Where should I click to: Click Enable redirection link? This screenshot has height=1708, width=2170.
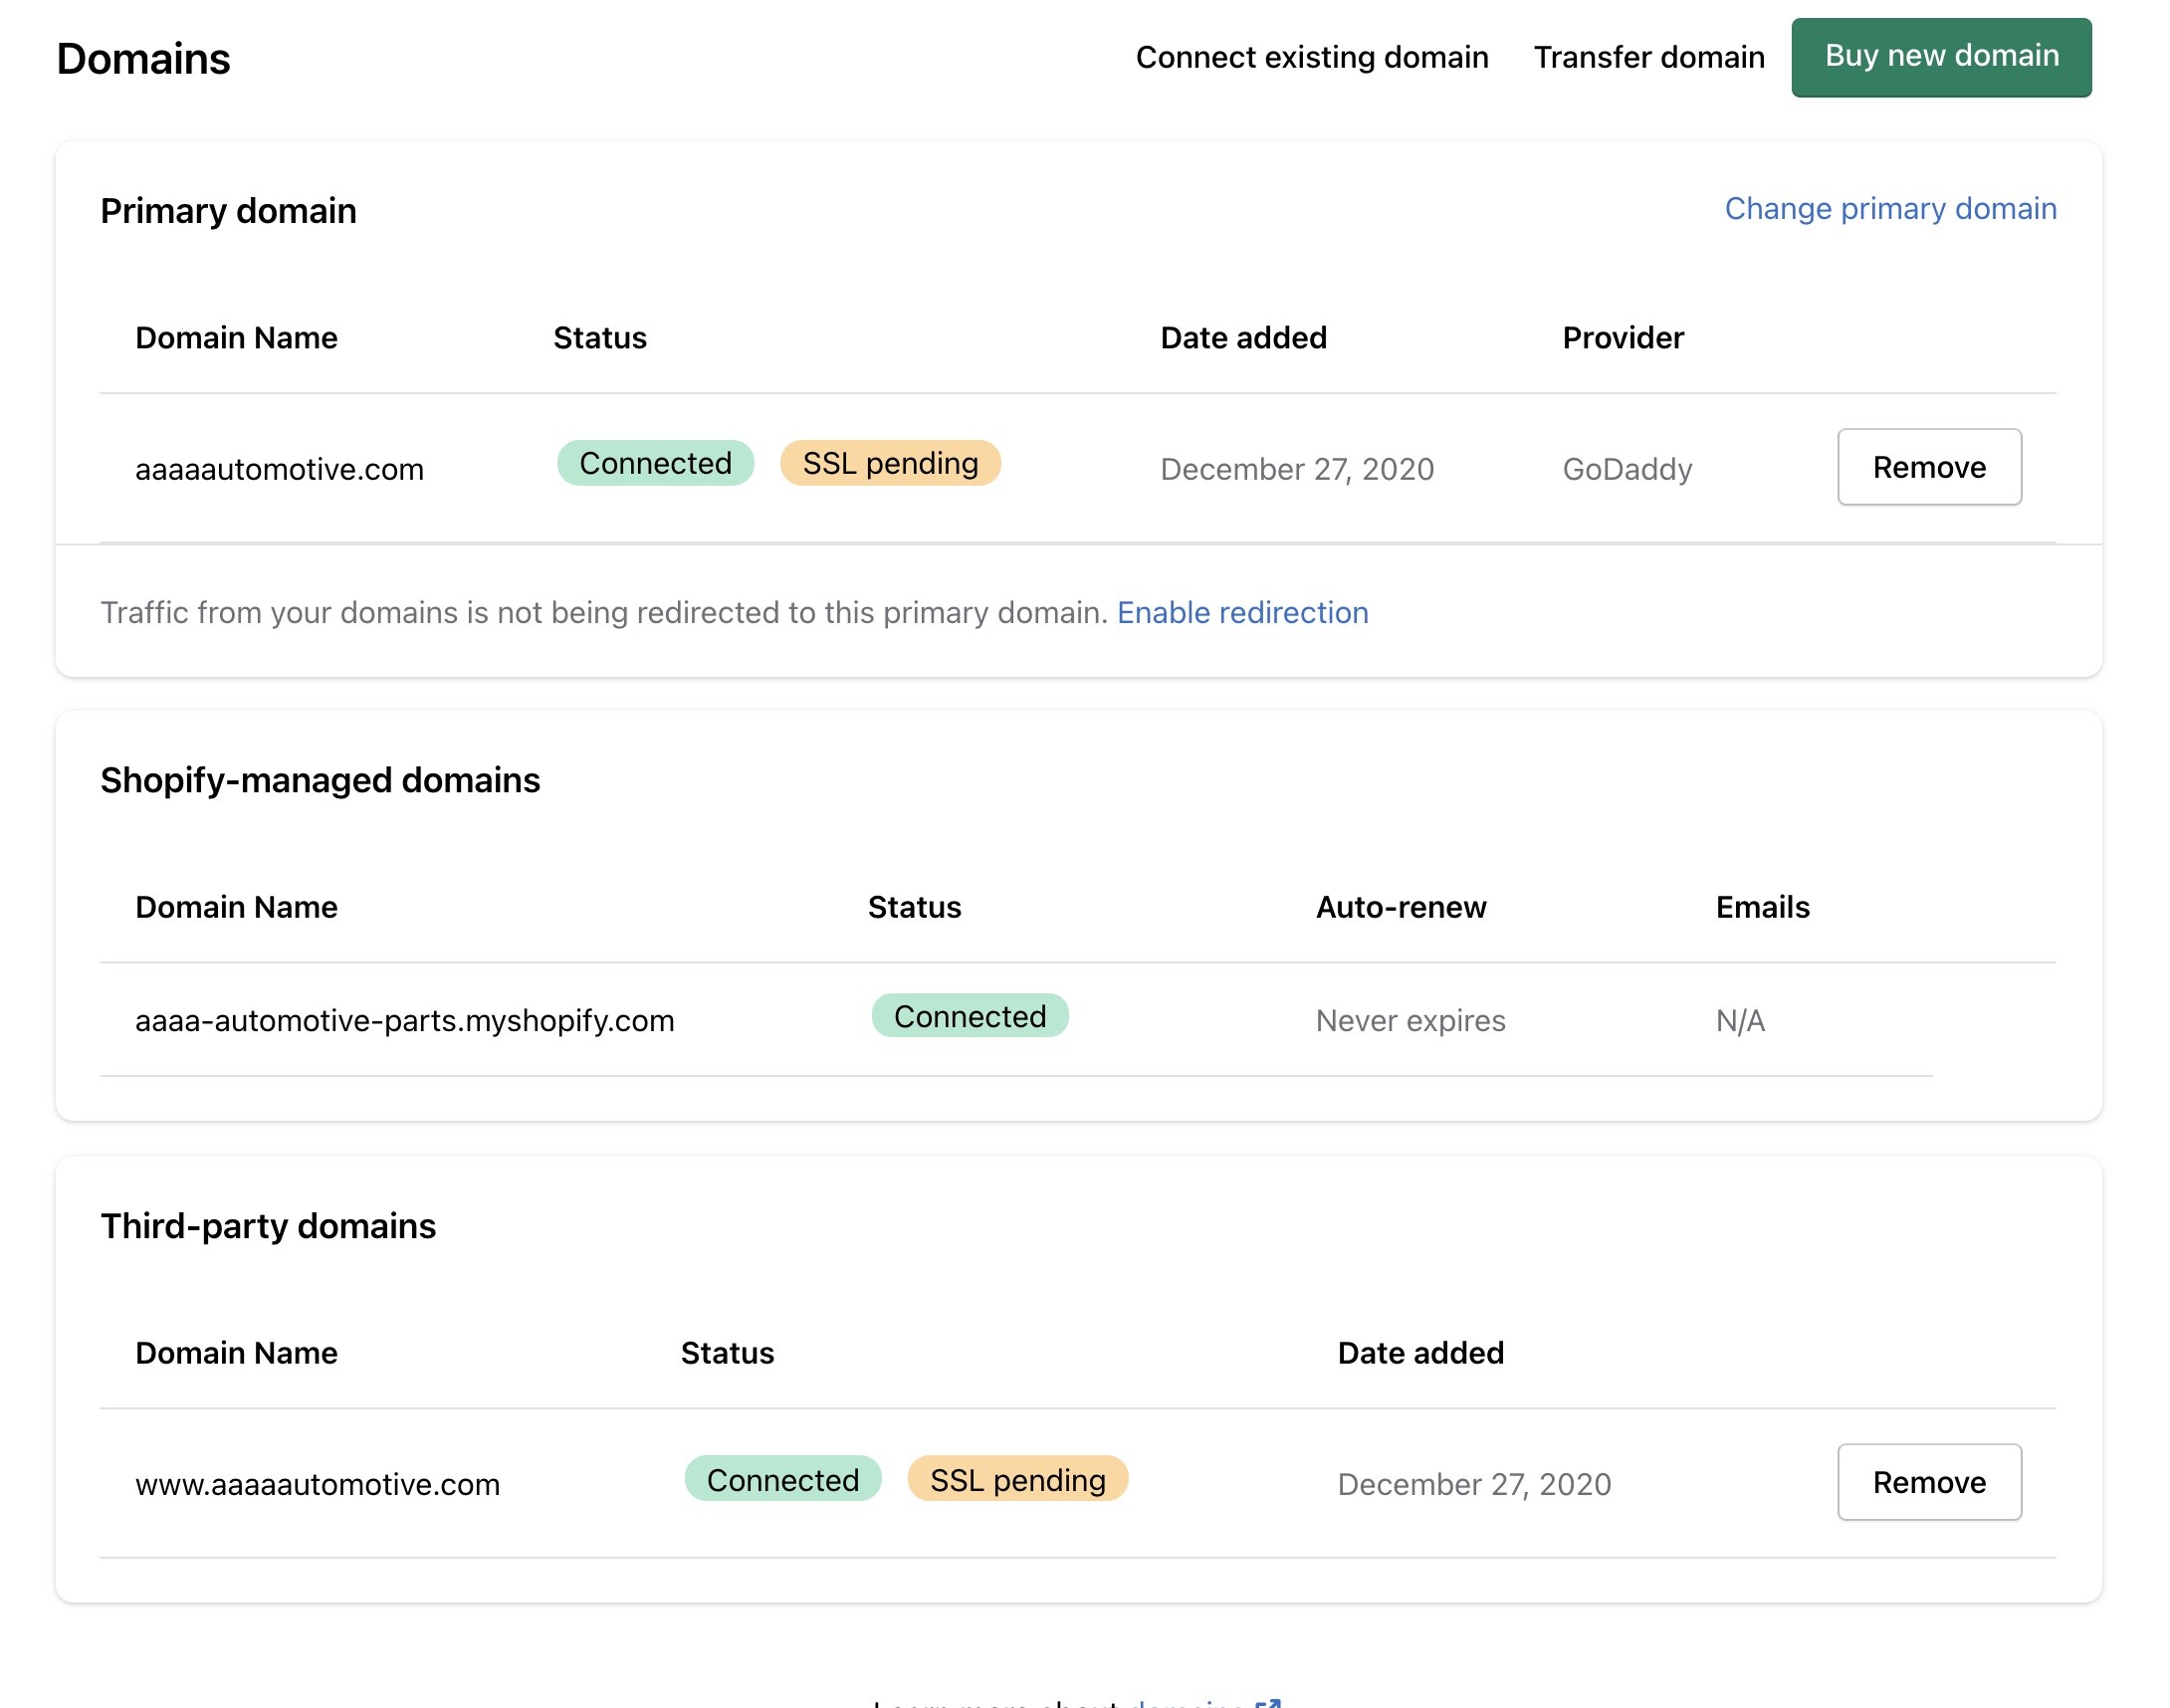coord(1242,612)
